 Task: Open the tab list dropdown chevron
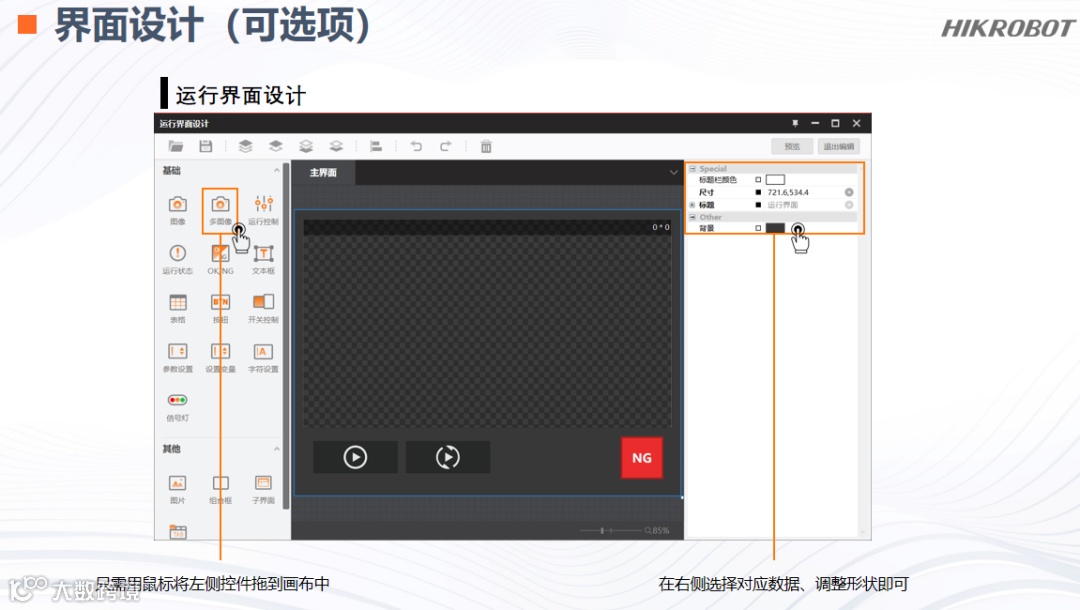[x=674, y=172]
